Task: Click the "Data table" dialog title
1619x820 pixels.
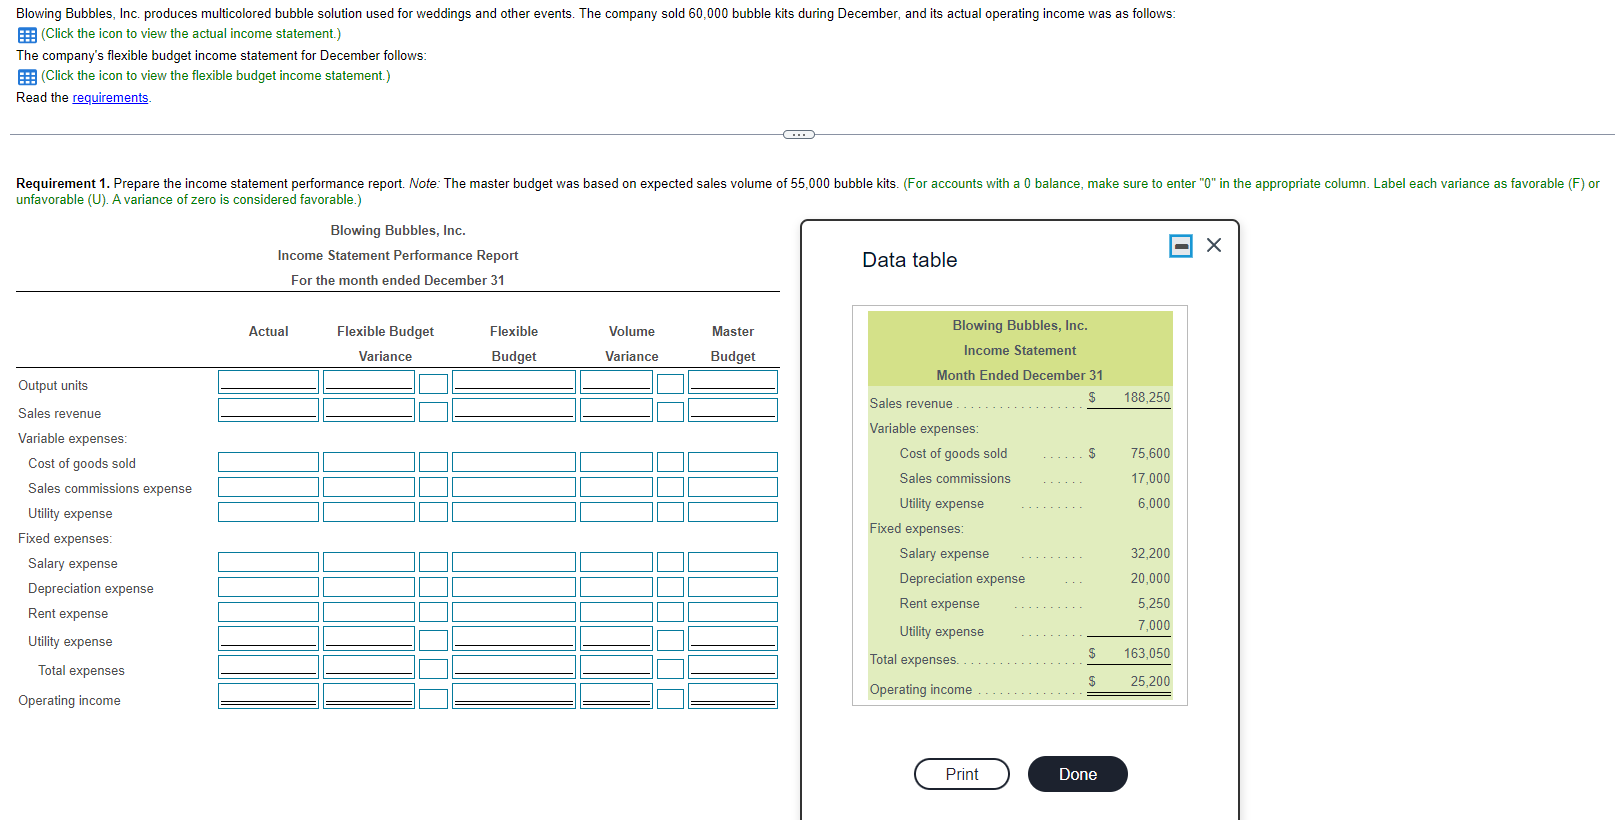Action: click(910, 260)
